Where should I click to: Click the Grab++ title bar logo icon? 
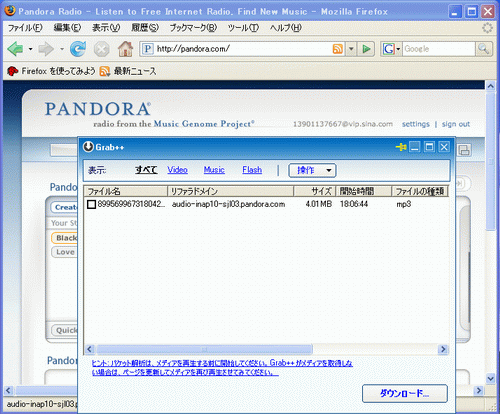(x=88, y=147)
